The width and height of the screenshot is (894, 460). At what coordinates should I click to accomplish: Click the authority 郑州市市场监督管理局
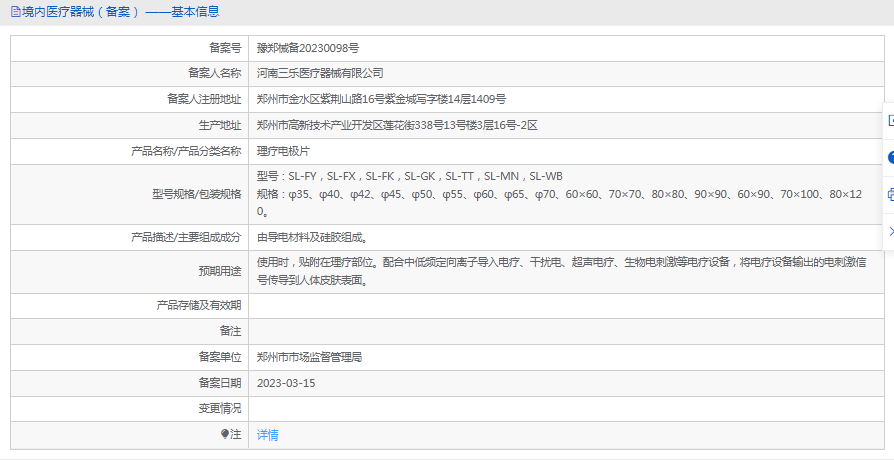[309, 358]
